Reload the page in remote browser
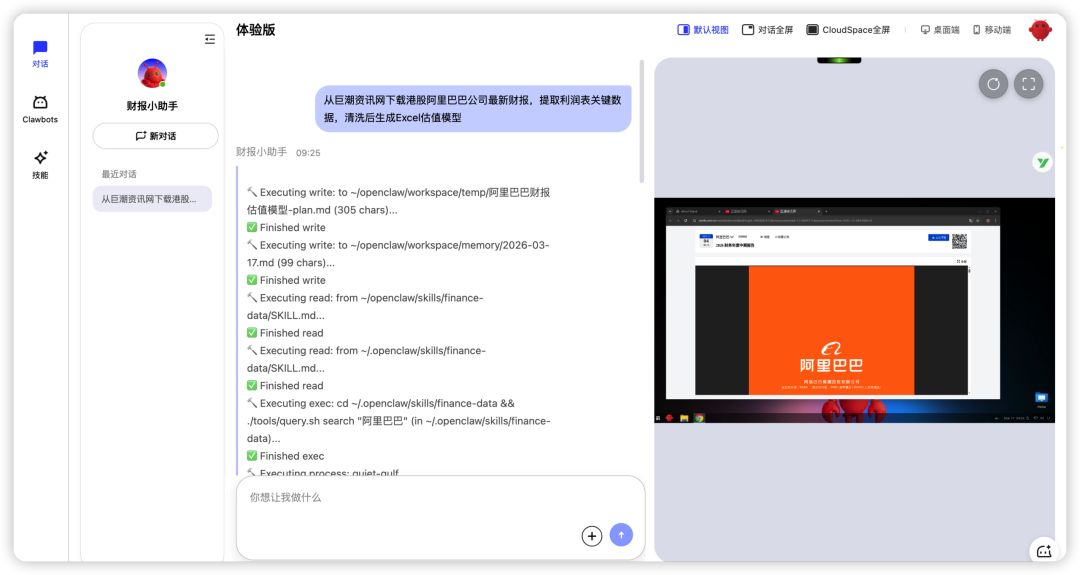Screen dimensions: 1080x575 pyautogui.click(x=685, y=220)
